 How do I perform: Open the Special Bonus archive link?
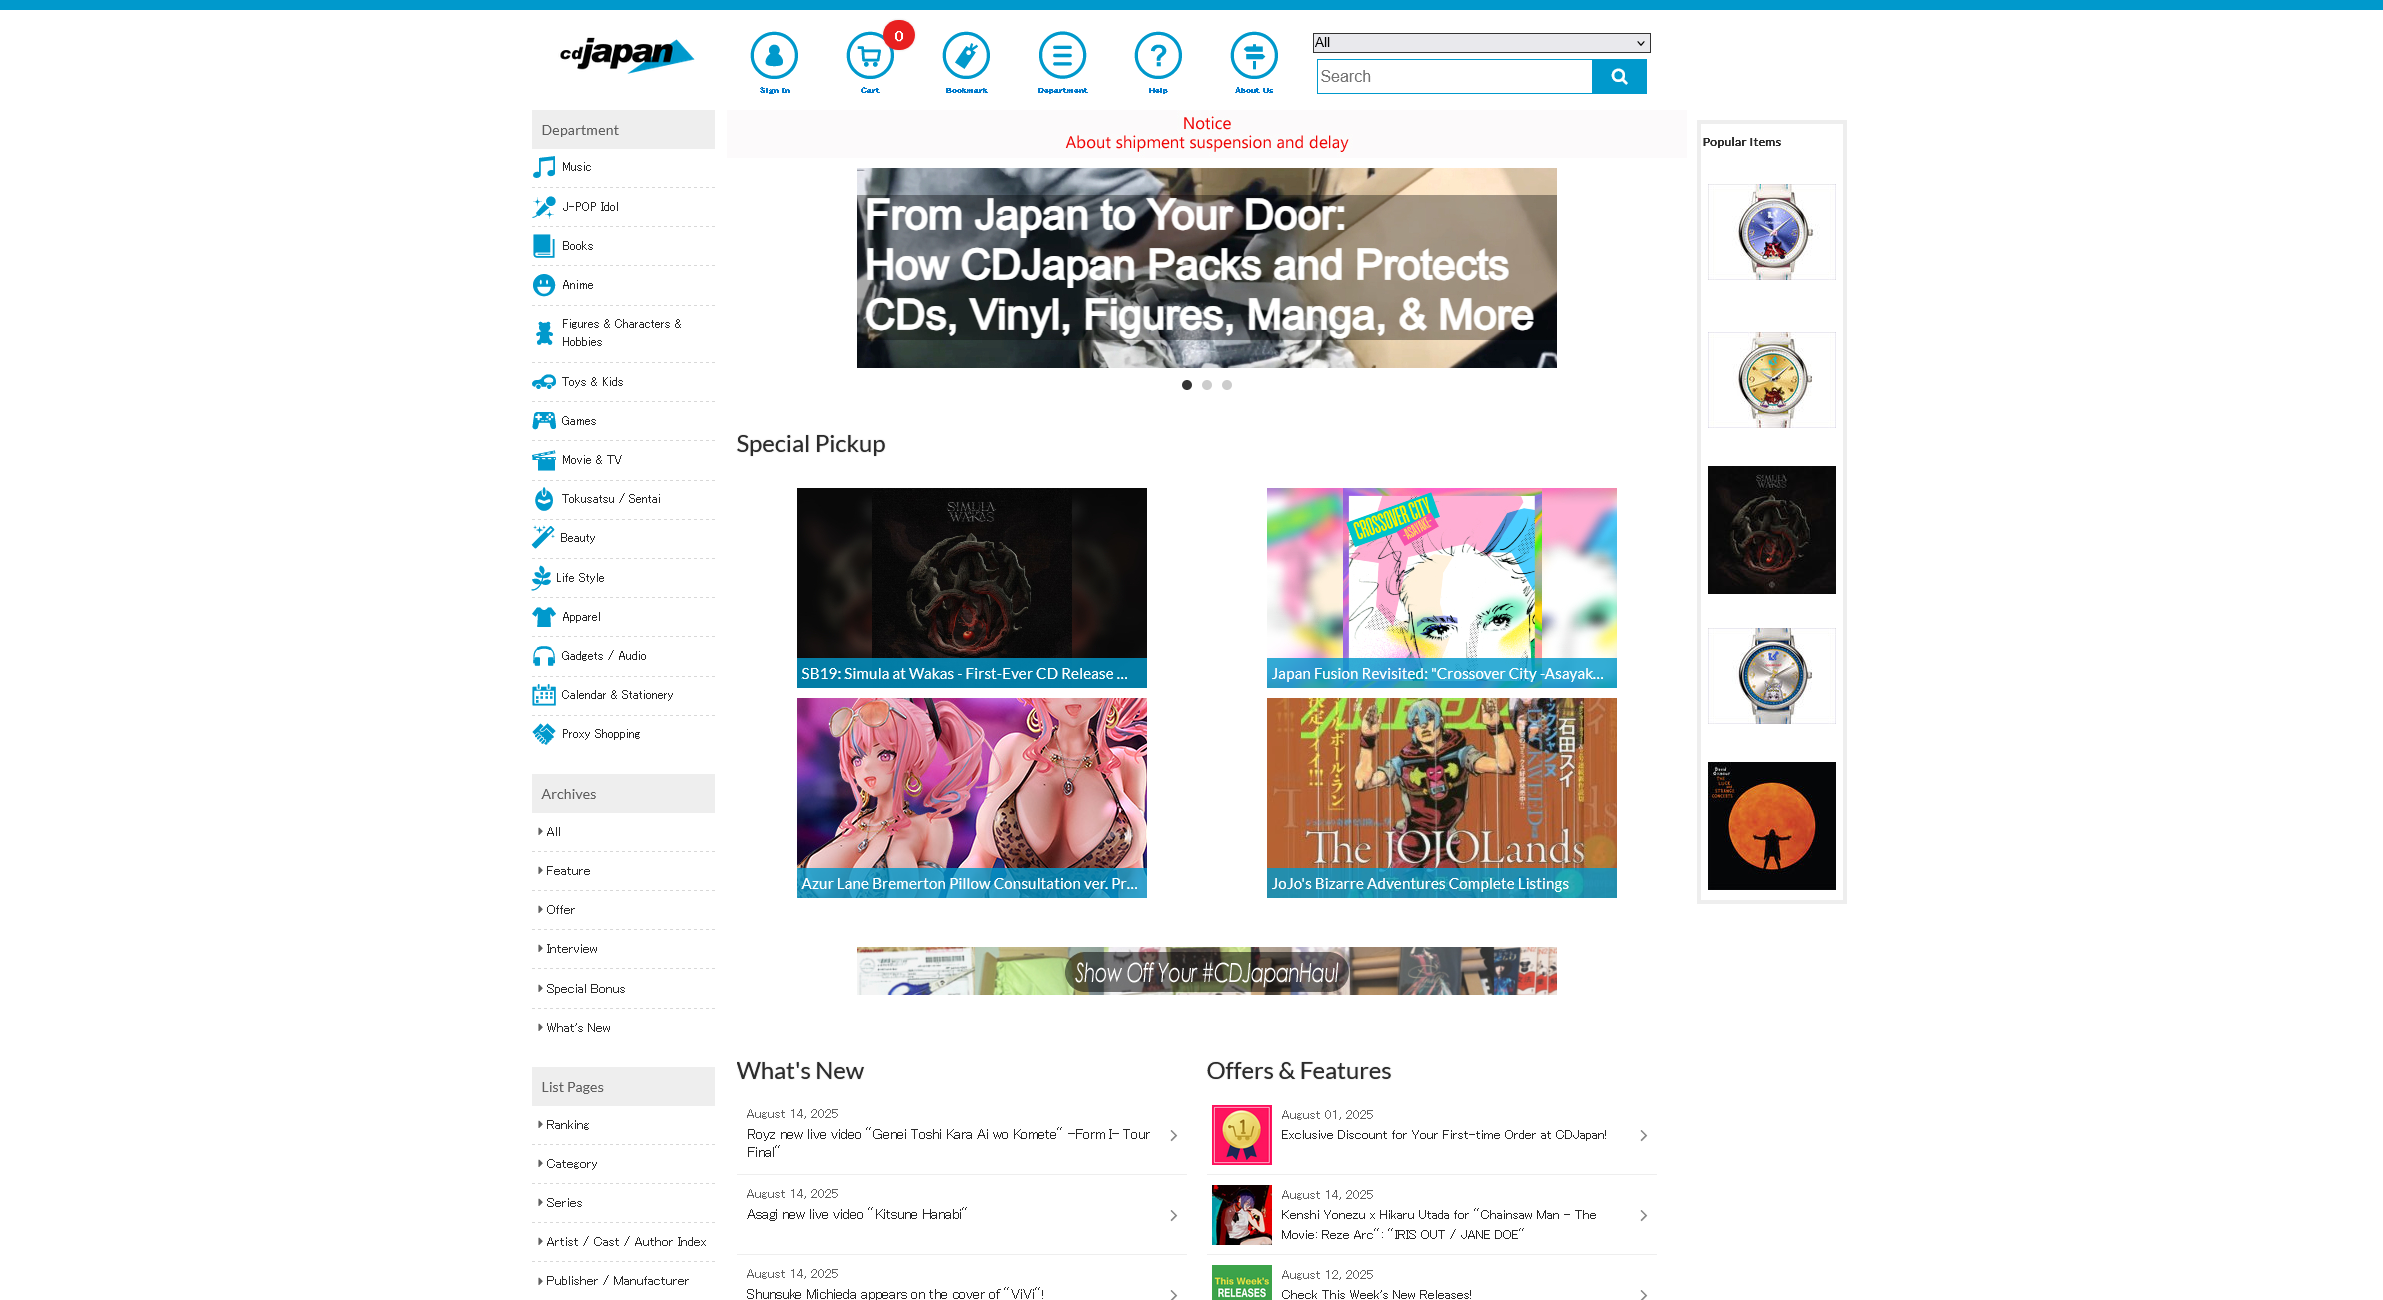pos(585,989)
